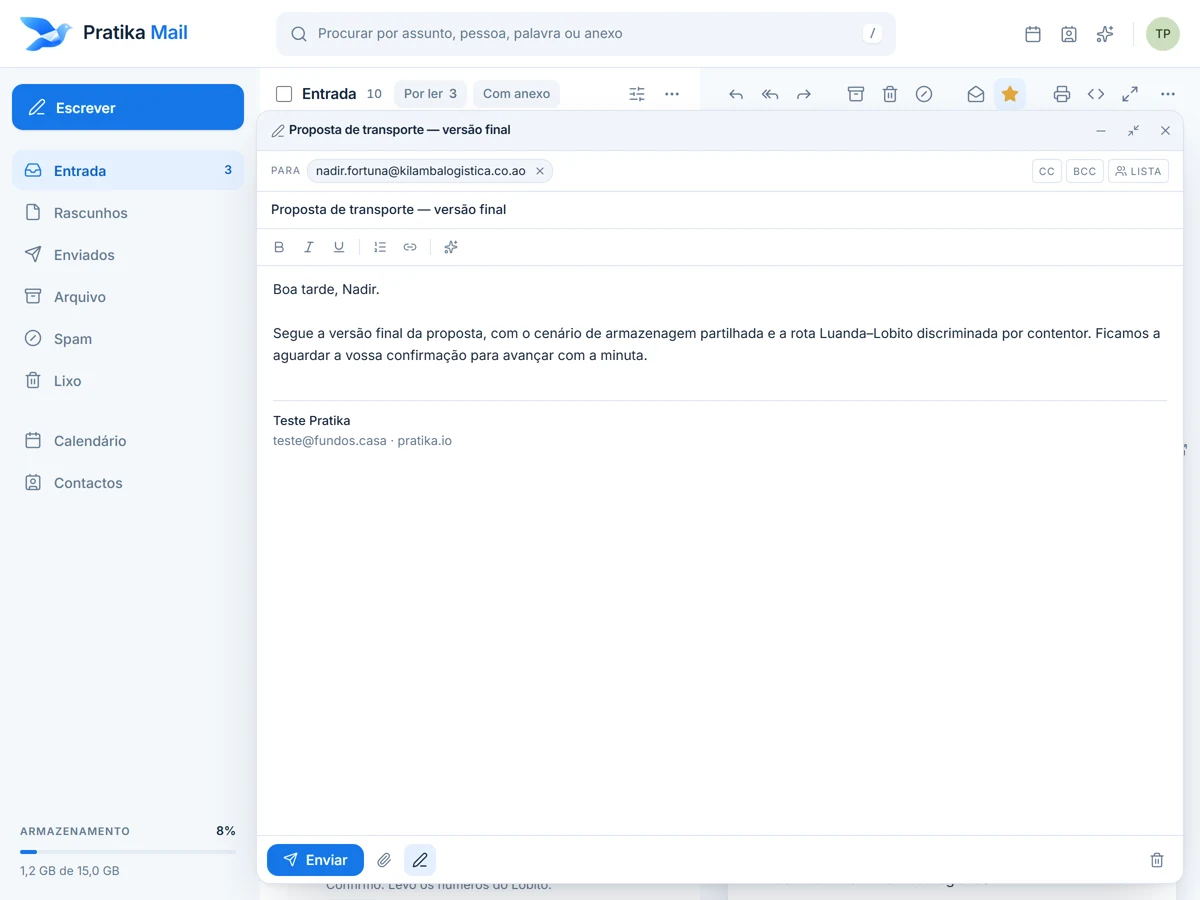Screen dimensions: 1200x900
Task: Open the Enviados folder
Action: point(128,255)
